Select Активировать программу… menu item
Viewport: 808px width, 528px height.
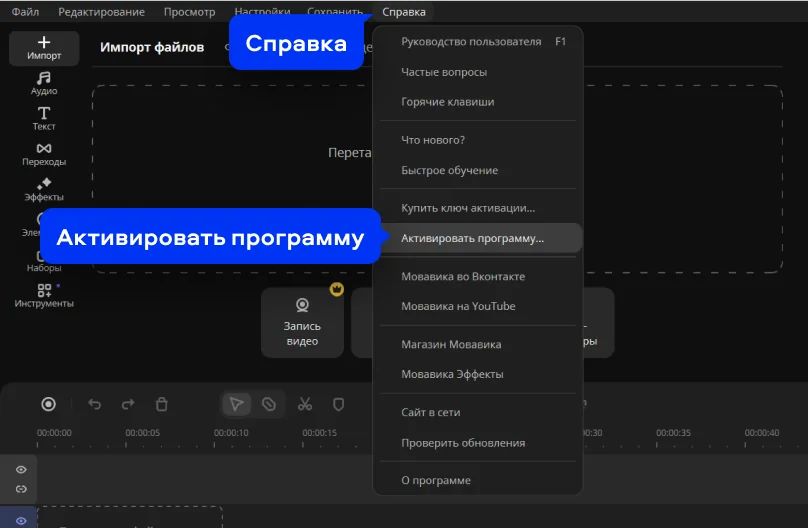(472, 239)
